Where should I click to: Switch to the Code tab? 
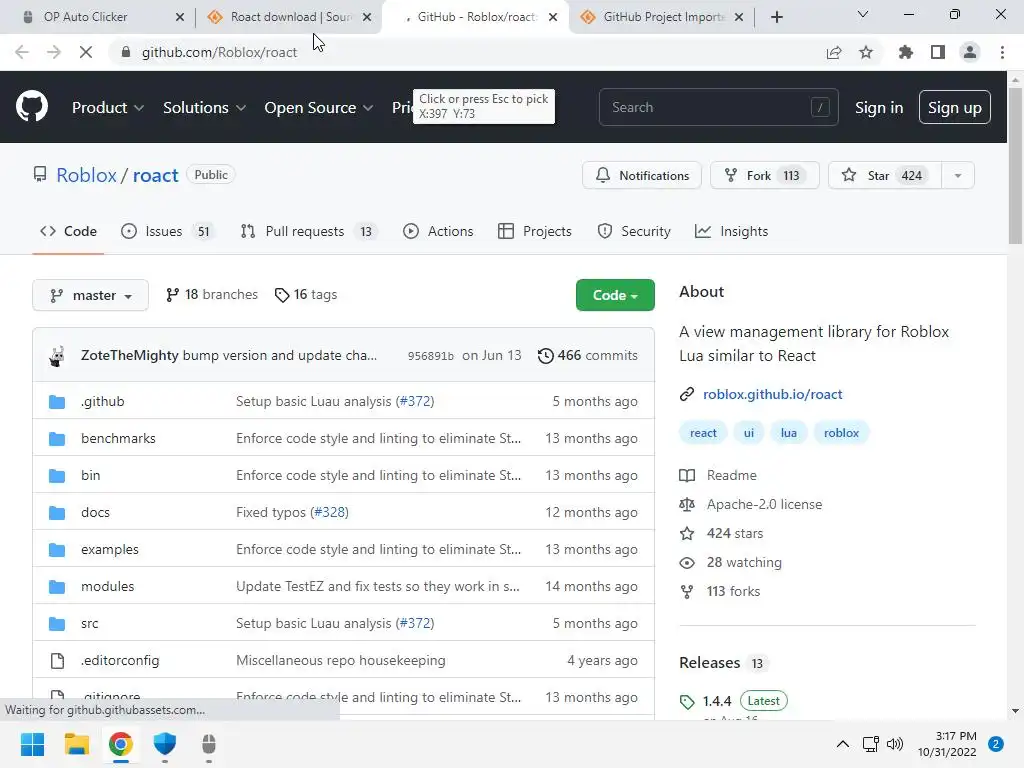click(x=68, y=231)
